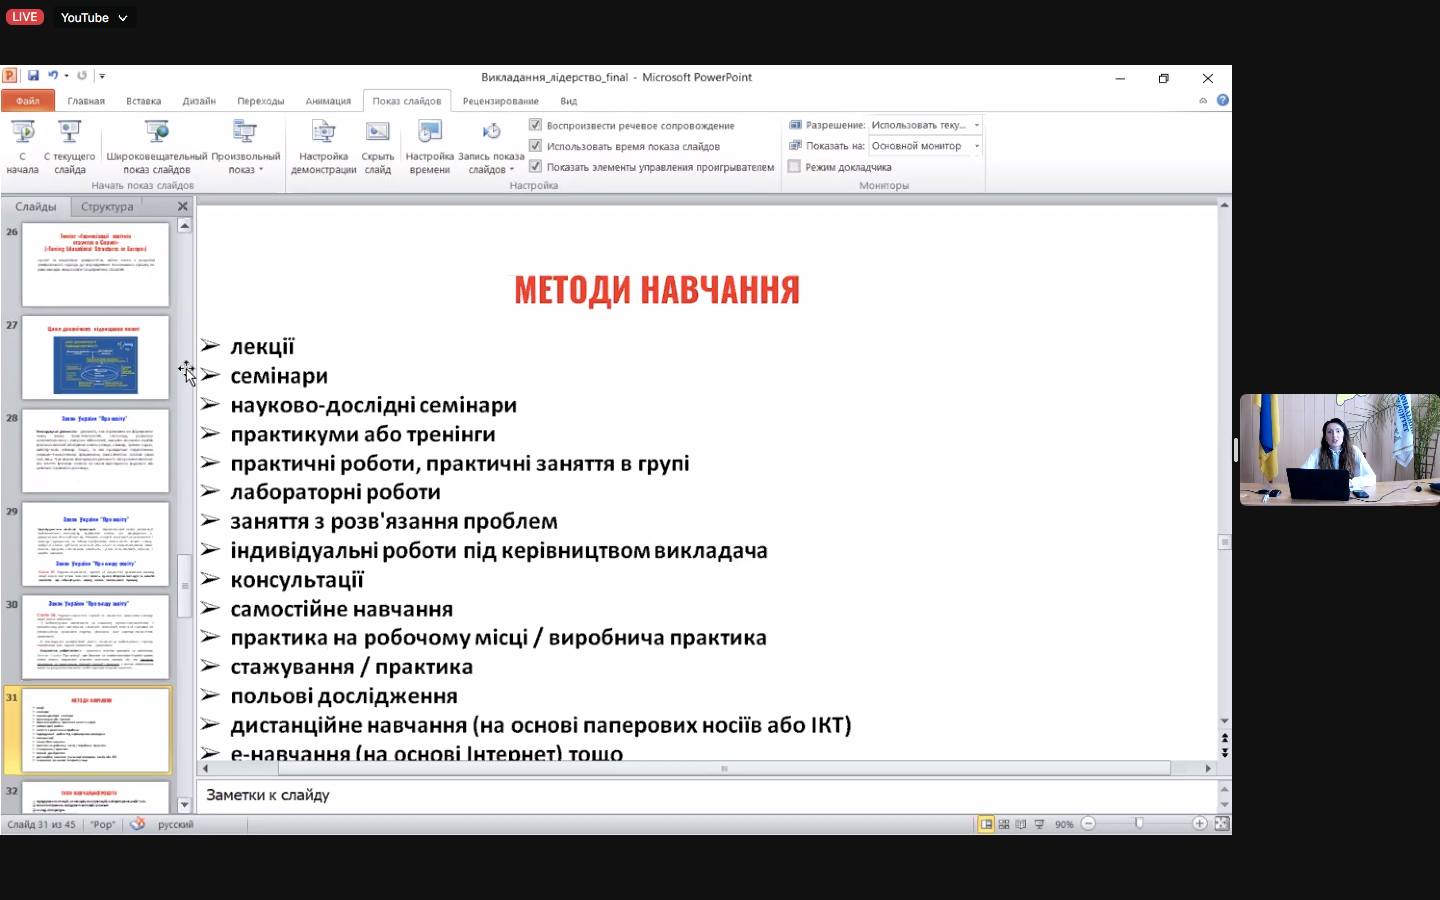This screenshot has height=900, width=1440.
Task: Open the 'Показать на' monitor dropdown
Action: coord(976,146)
